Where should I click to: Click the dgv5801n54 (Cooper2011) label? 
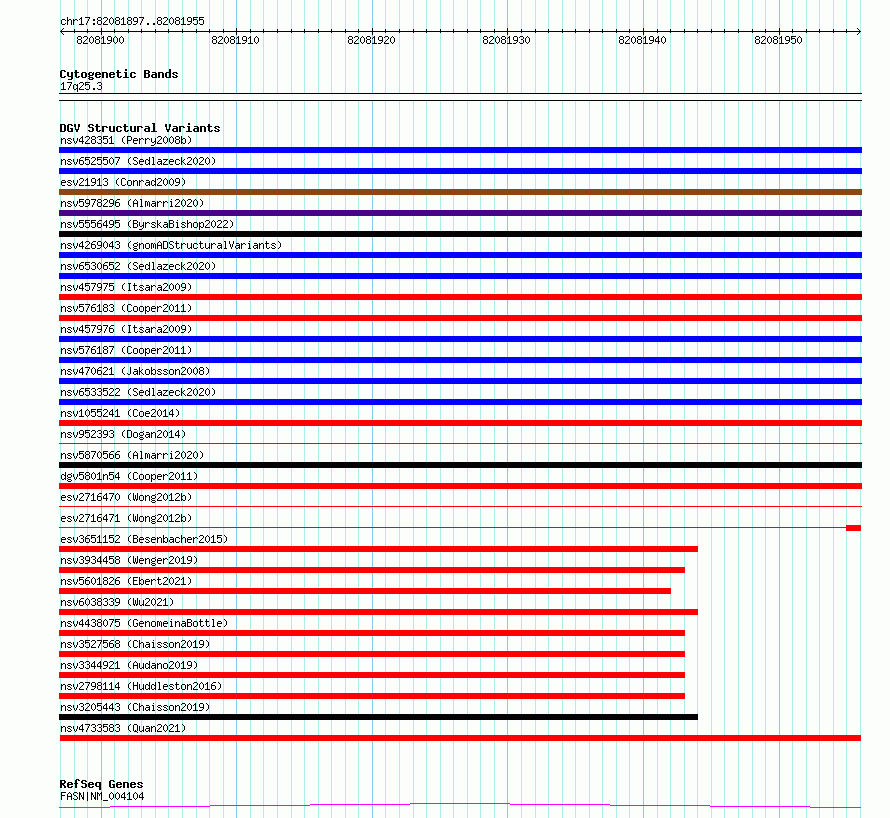[x=129, y=476]
